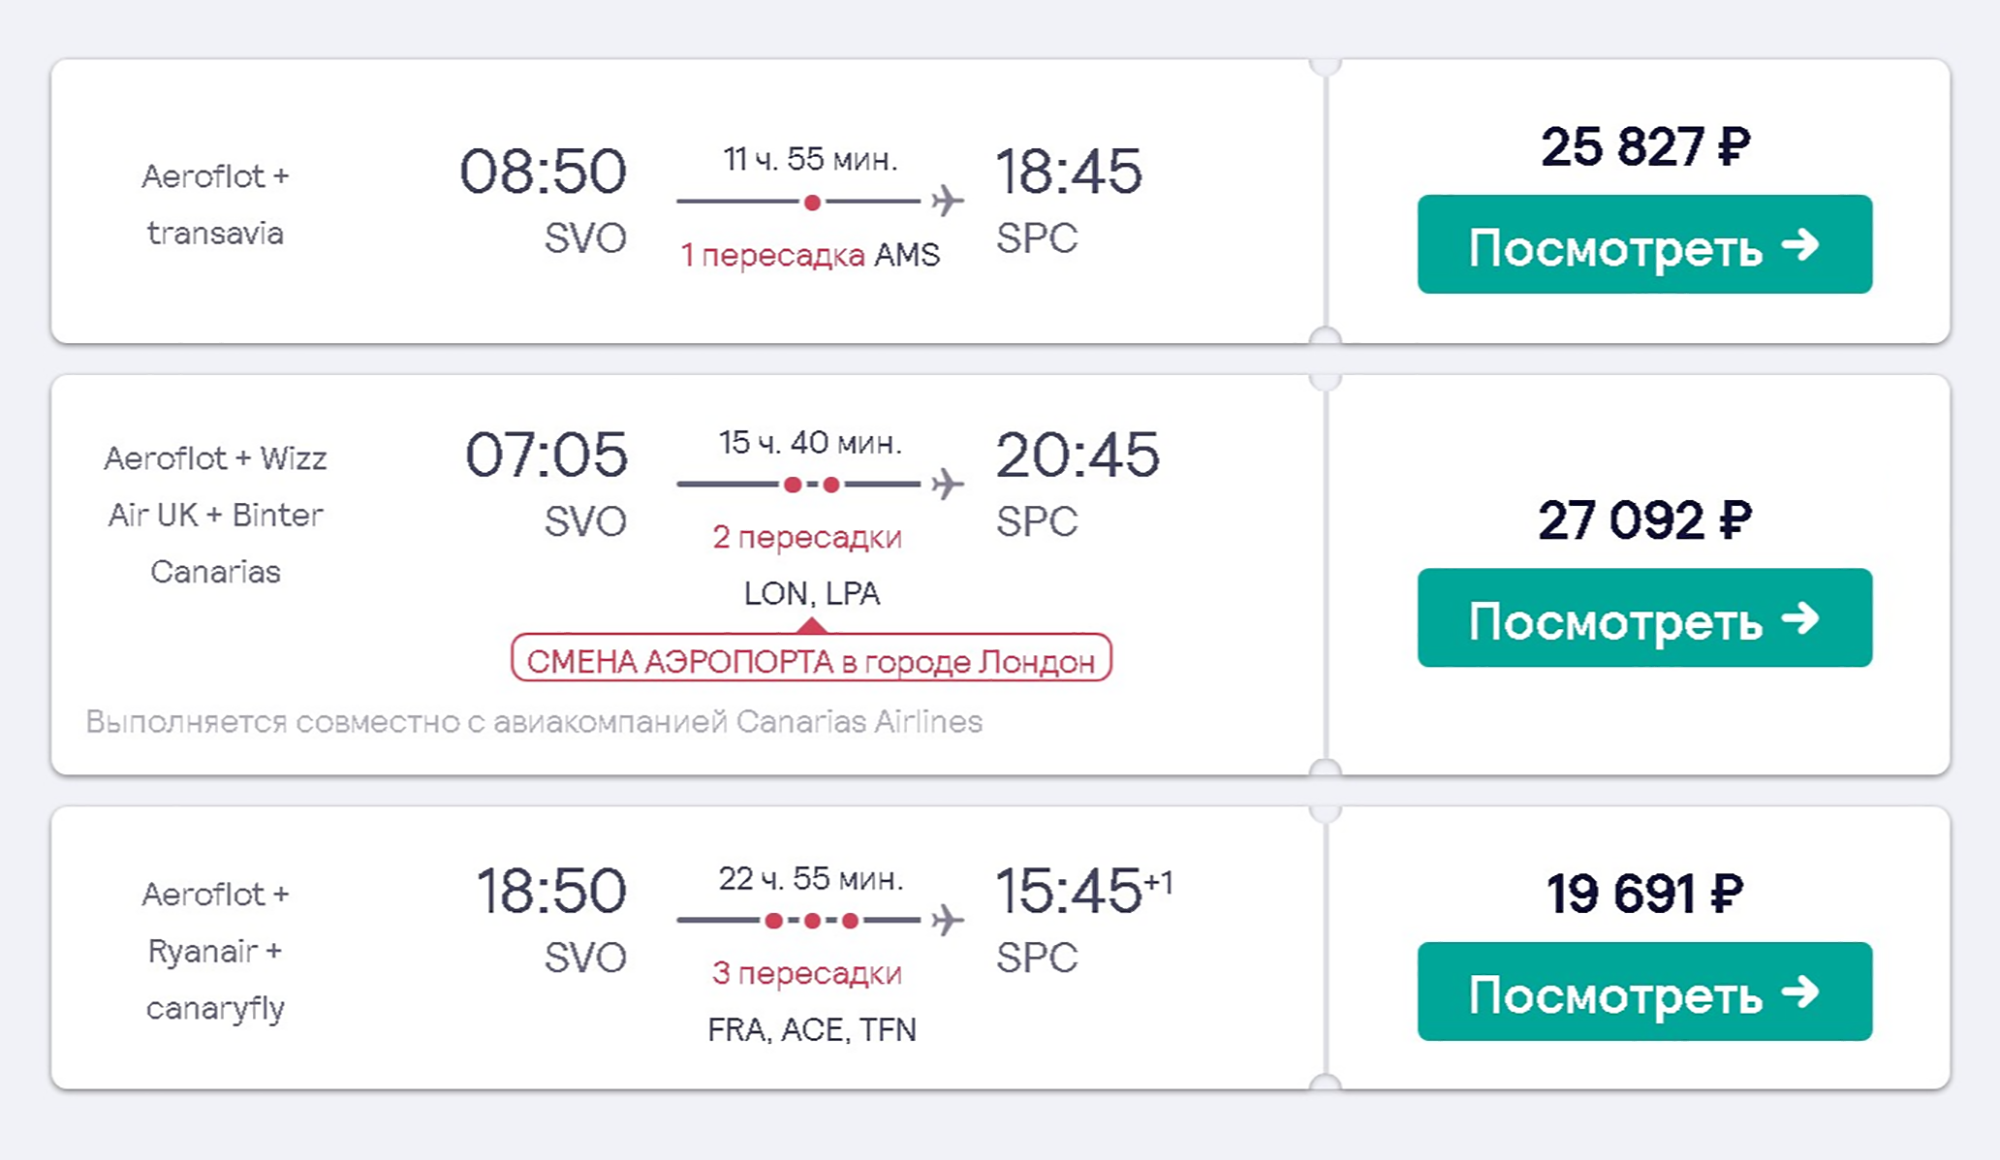Click the first of three red layover dots

coord(774,921)
